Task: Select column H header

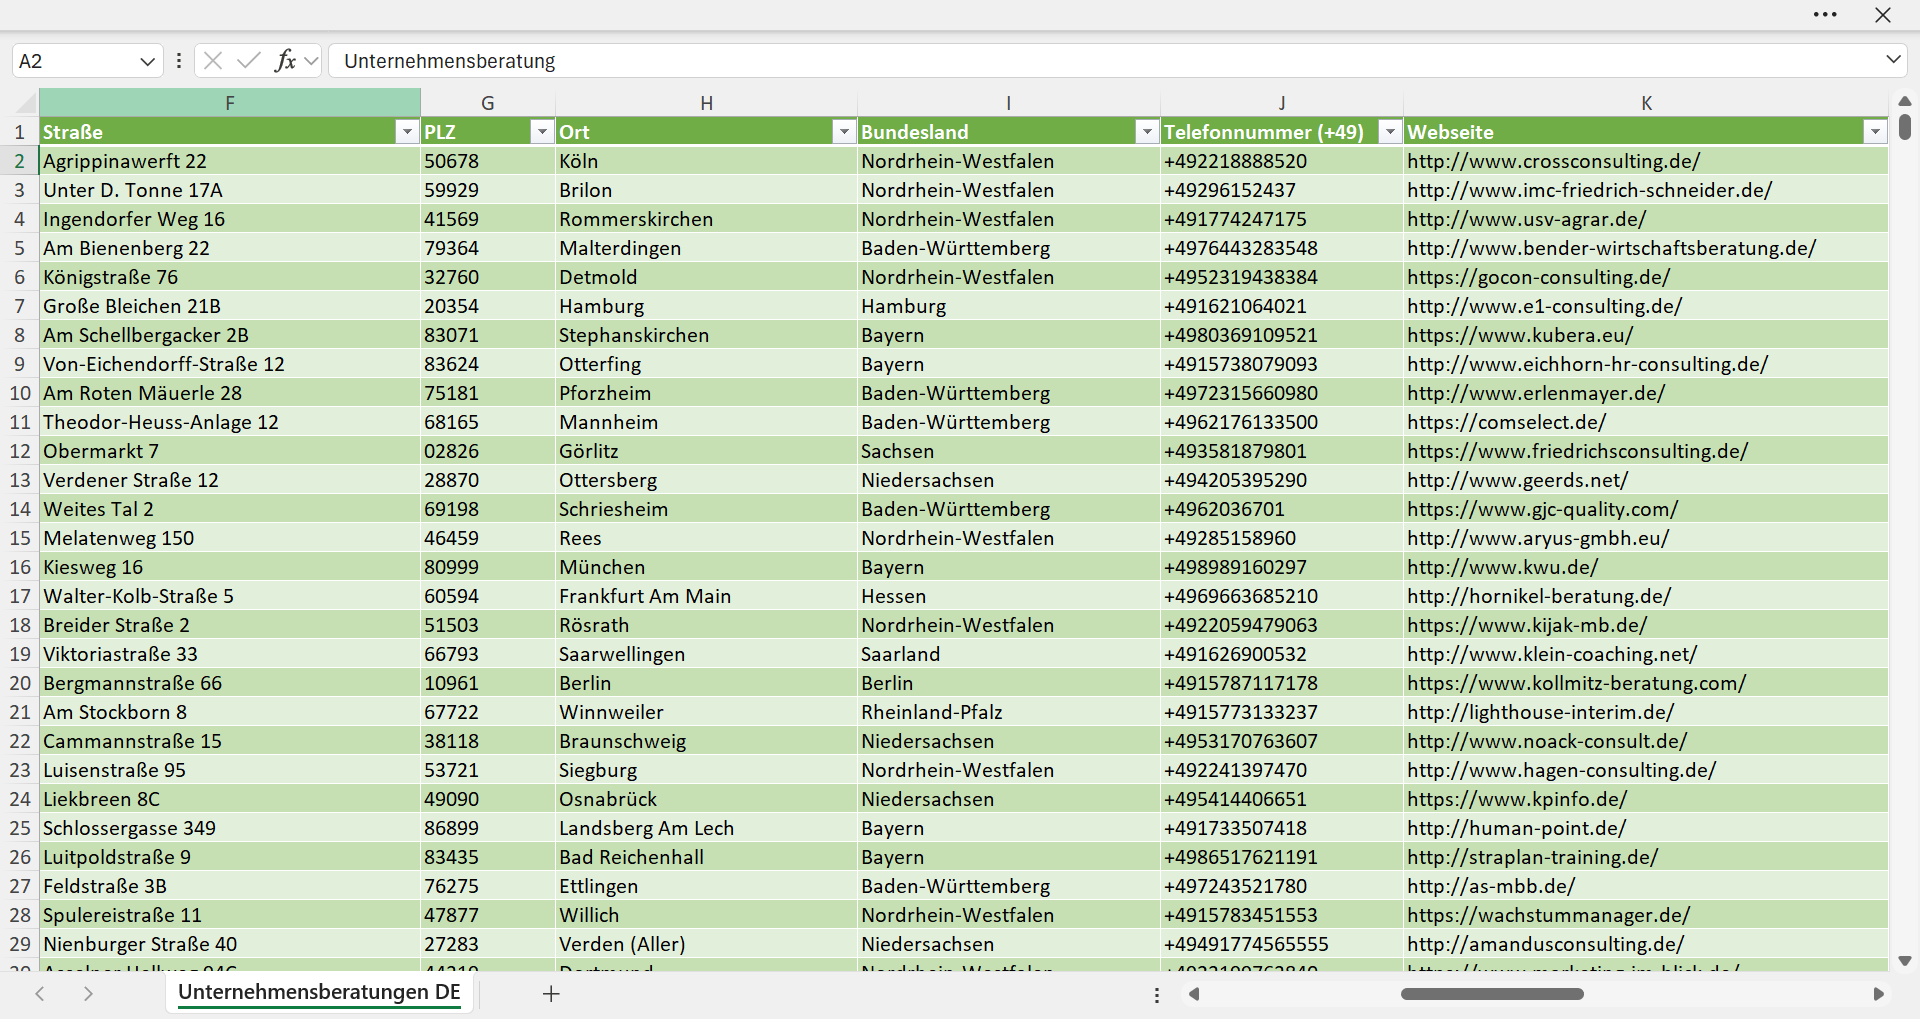Action: [x=706, y=103]
